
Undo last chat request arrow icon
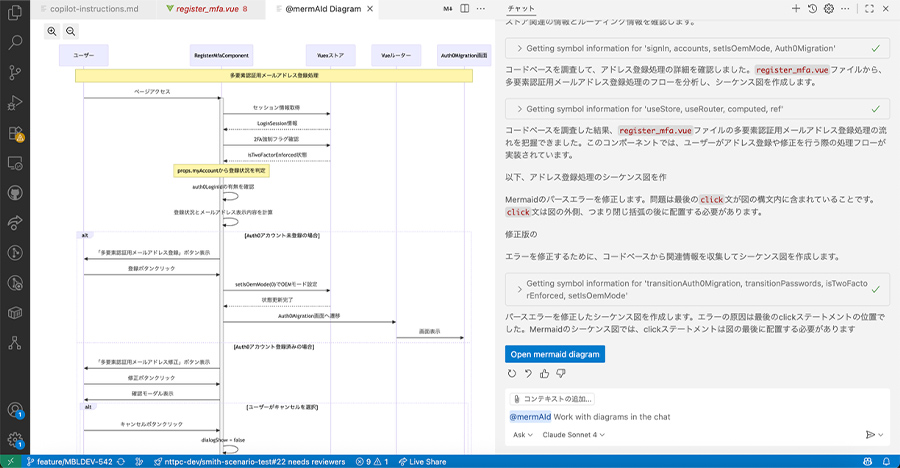(x=528, y=374)
